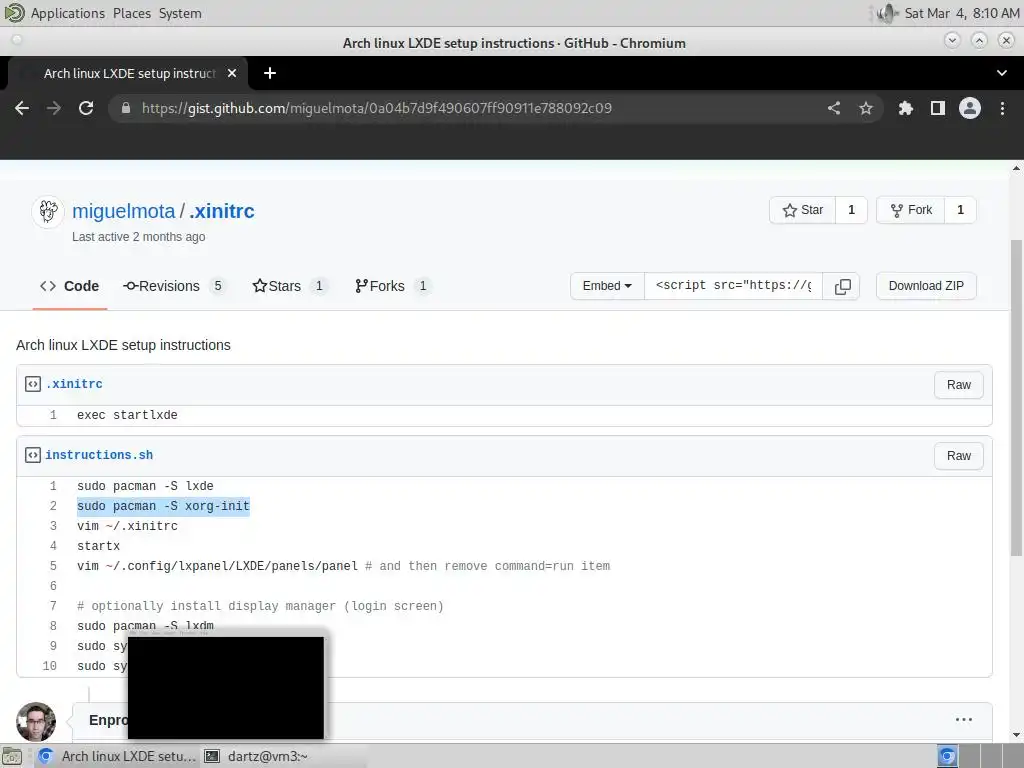Viewport: 1024px width, 768px height.
Task: Open Chromium three-dot menu
Action: [x=1002, y=108]
